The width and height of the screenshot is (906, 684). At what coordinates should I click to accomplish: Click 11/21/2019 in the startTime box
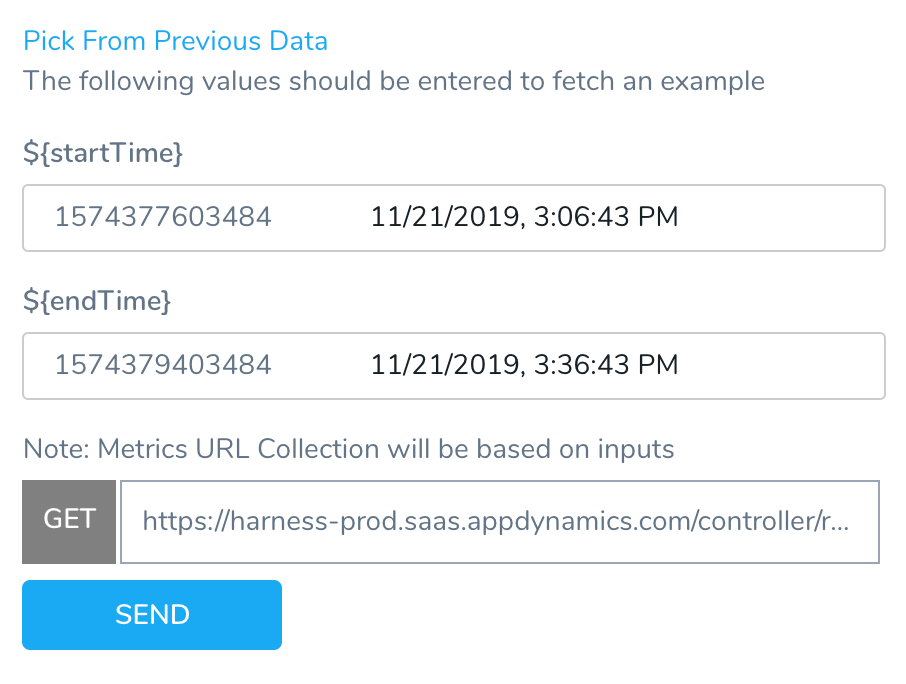click(448, 217)
